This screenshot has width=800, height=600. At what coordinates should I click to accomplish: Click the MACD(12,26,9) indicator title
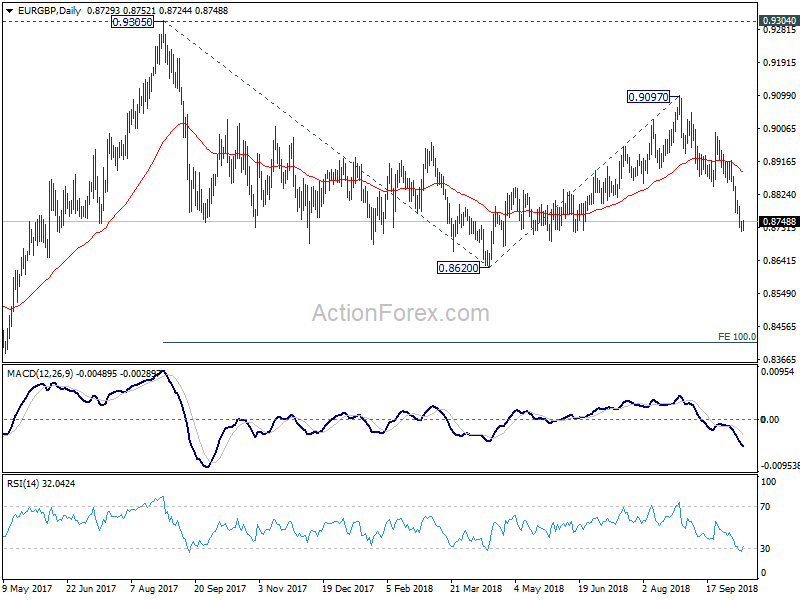[41, 374]
